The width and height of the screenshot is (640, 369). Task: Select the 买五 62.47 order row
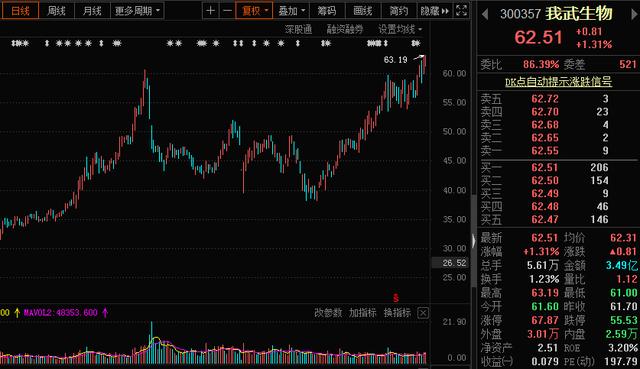[558, 220]
